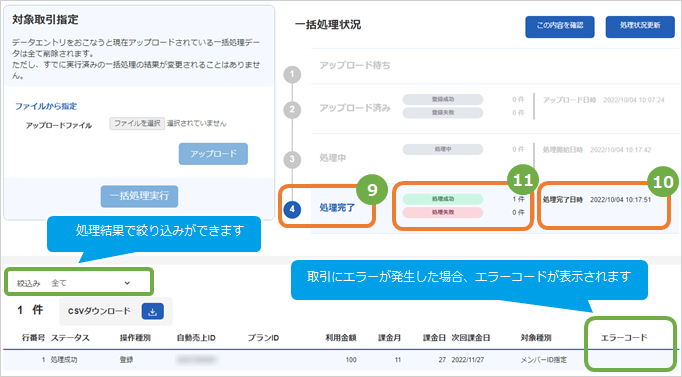Click step 3 circle for 処理中

[292, 159]
